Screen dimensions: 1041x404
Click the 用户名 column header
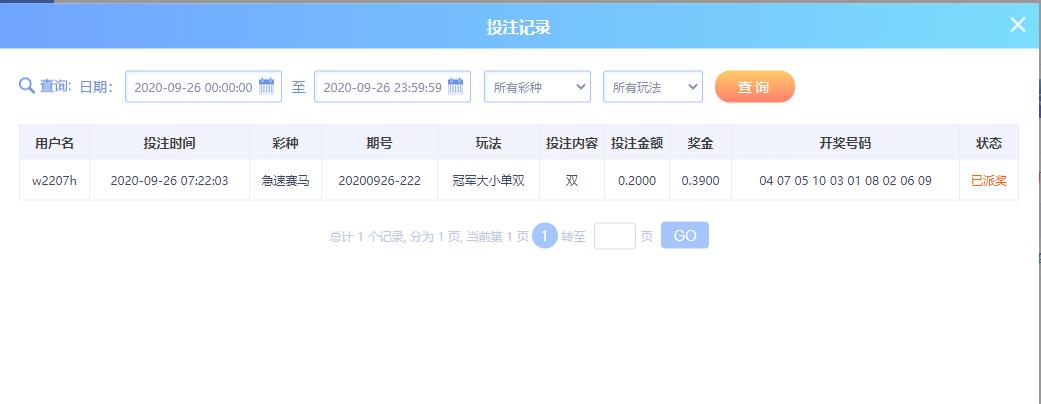coord(54,143)
